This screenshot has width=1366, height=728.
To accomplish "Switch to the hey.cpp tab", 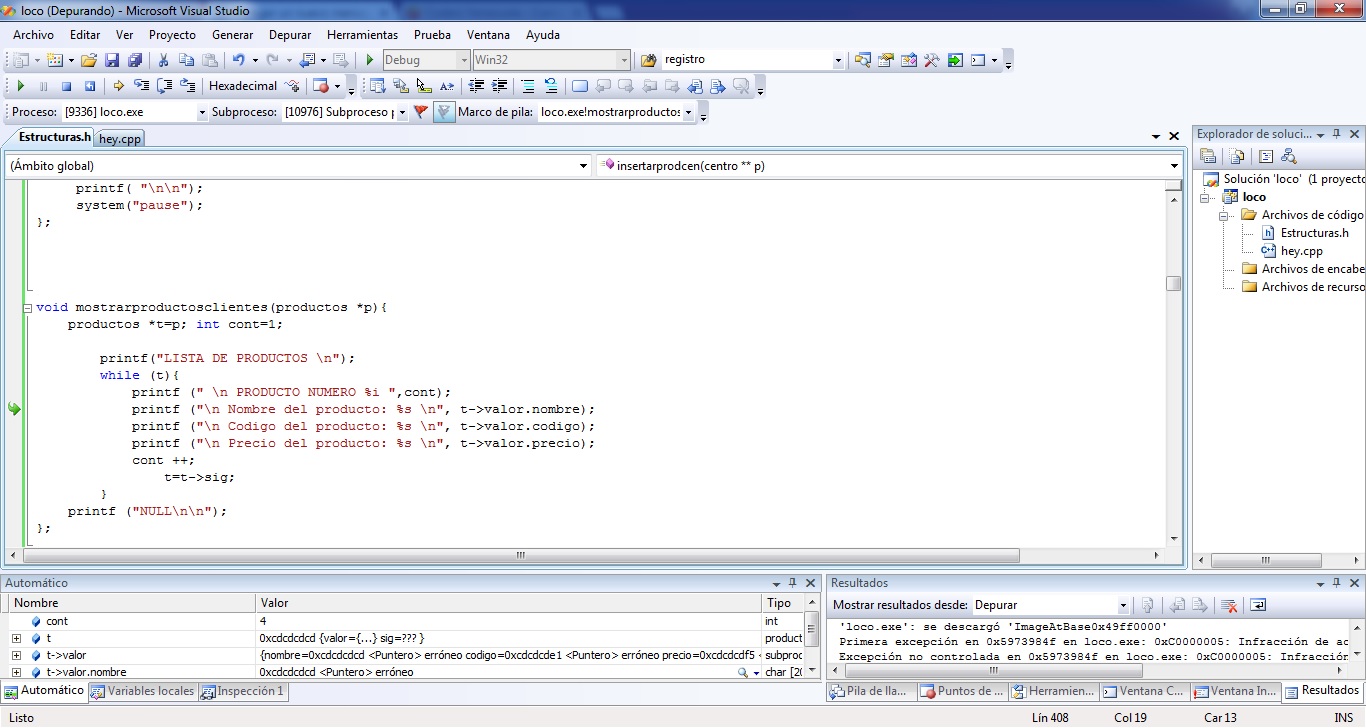I will pos(120,139).
